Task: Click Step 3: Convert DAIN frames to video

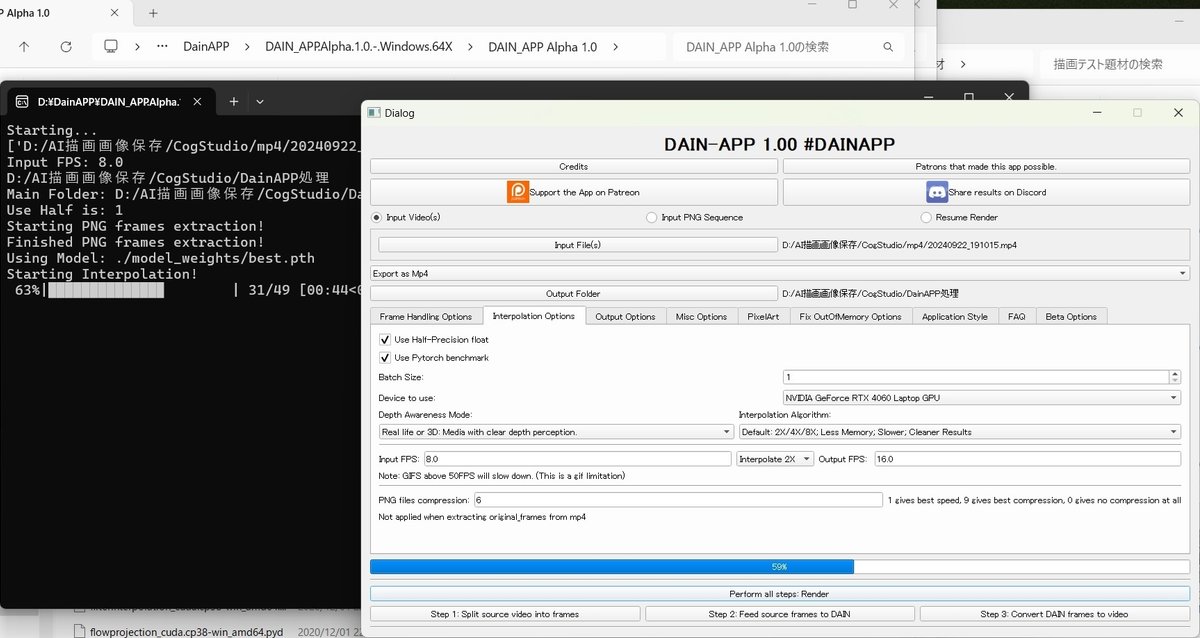Action: 1054,614
